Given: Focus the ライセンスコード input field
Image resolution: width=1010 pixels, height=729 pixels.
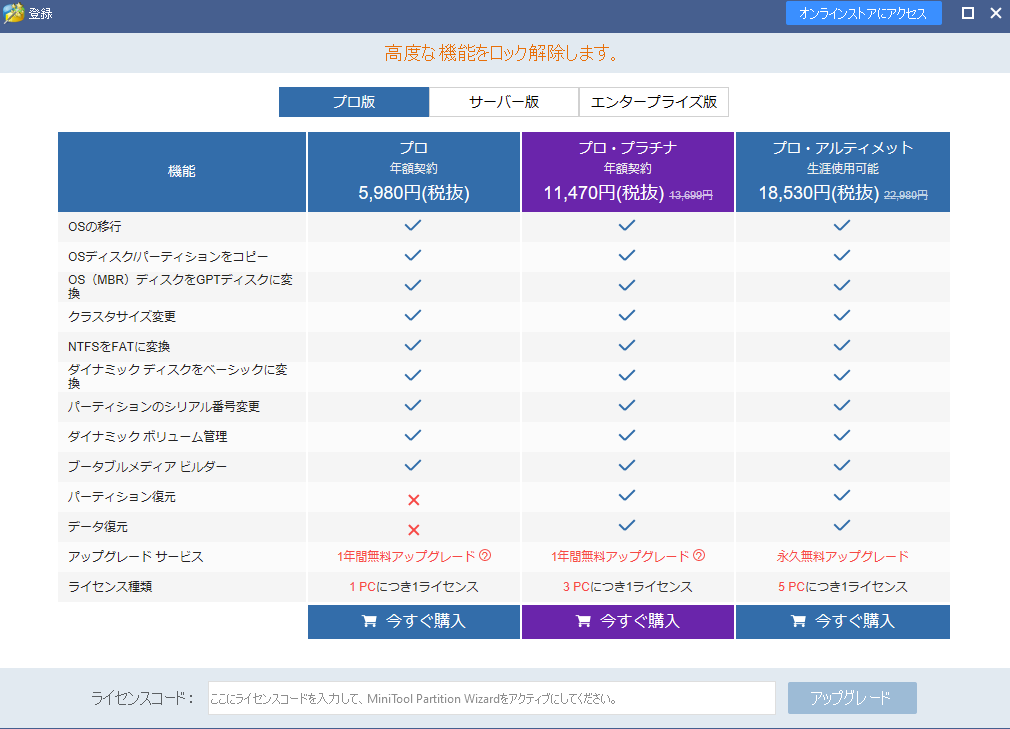Looking at the screenshot, I should (x=491, y=698).
